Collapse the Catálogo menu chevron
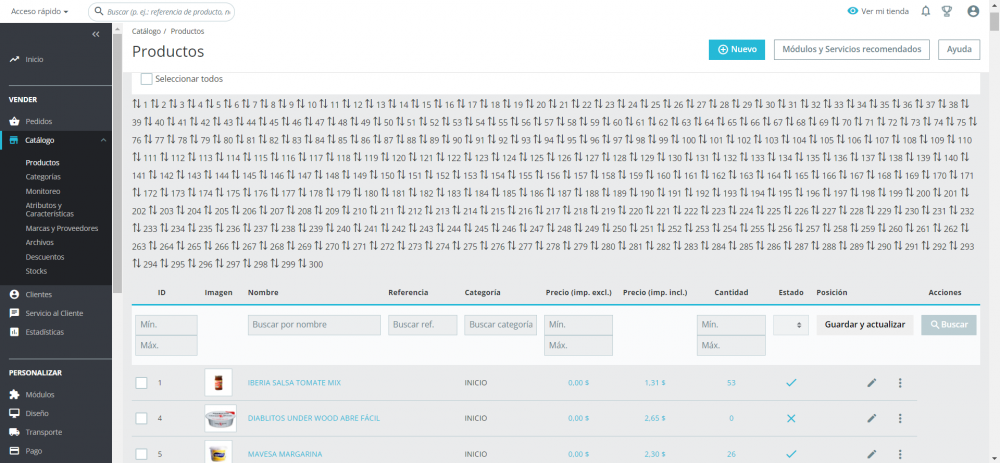The height and width of the screenshot is (463, 1000). pyautogui.click(x=103, y=140)
